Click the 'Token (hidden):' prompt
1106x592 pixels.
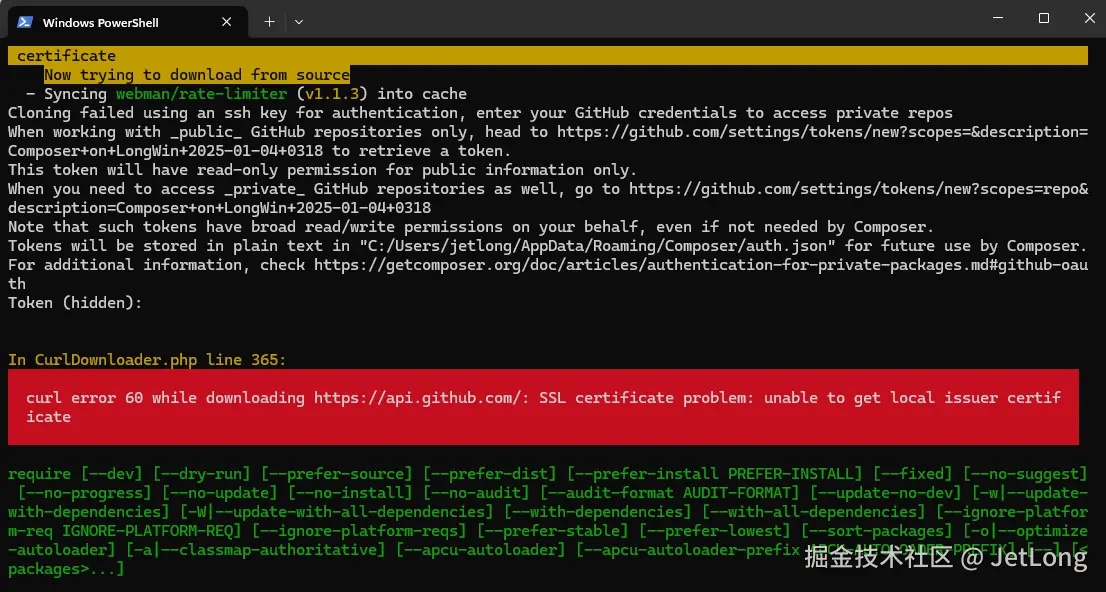[75, 303]
